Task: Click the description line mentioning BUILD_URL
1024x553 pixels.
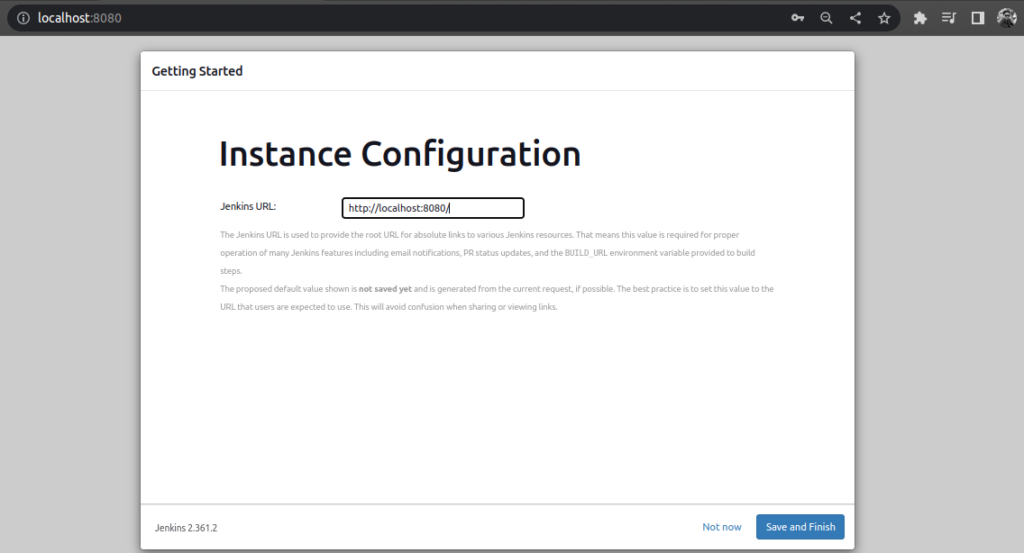Action: pos(487,253)
